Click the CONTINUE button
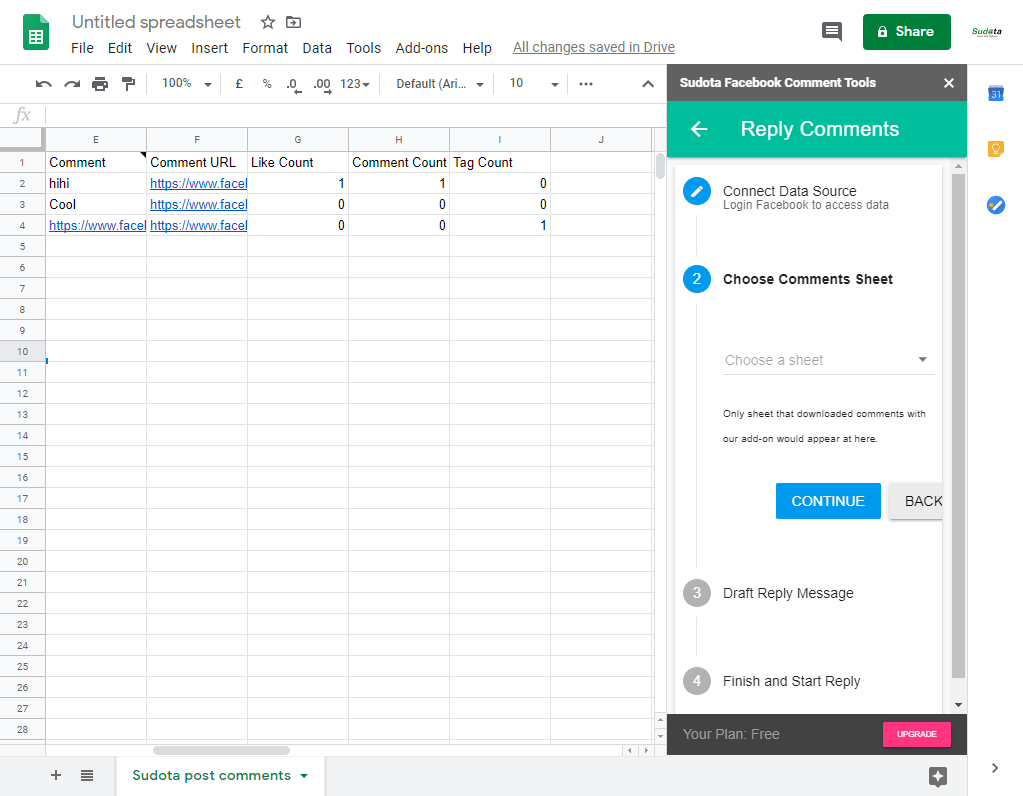Image resolution: width=1023 pixels, height=796 pixels. coord(828,501)
